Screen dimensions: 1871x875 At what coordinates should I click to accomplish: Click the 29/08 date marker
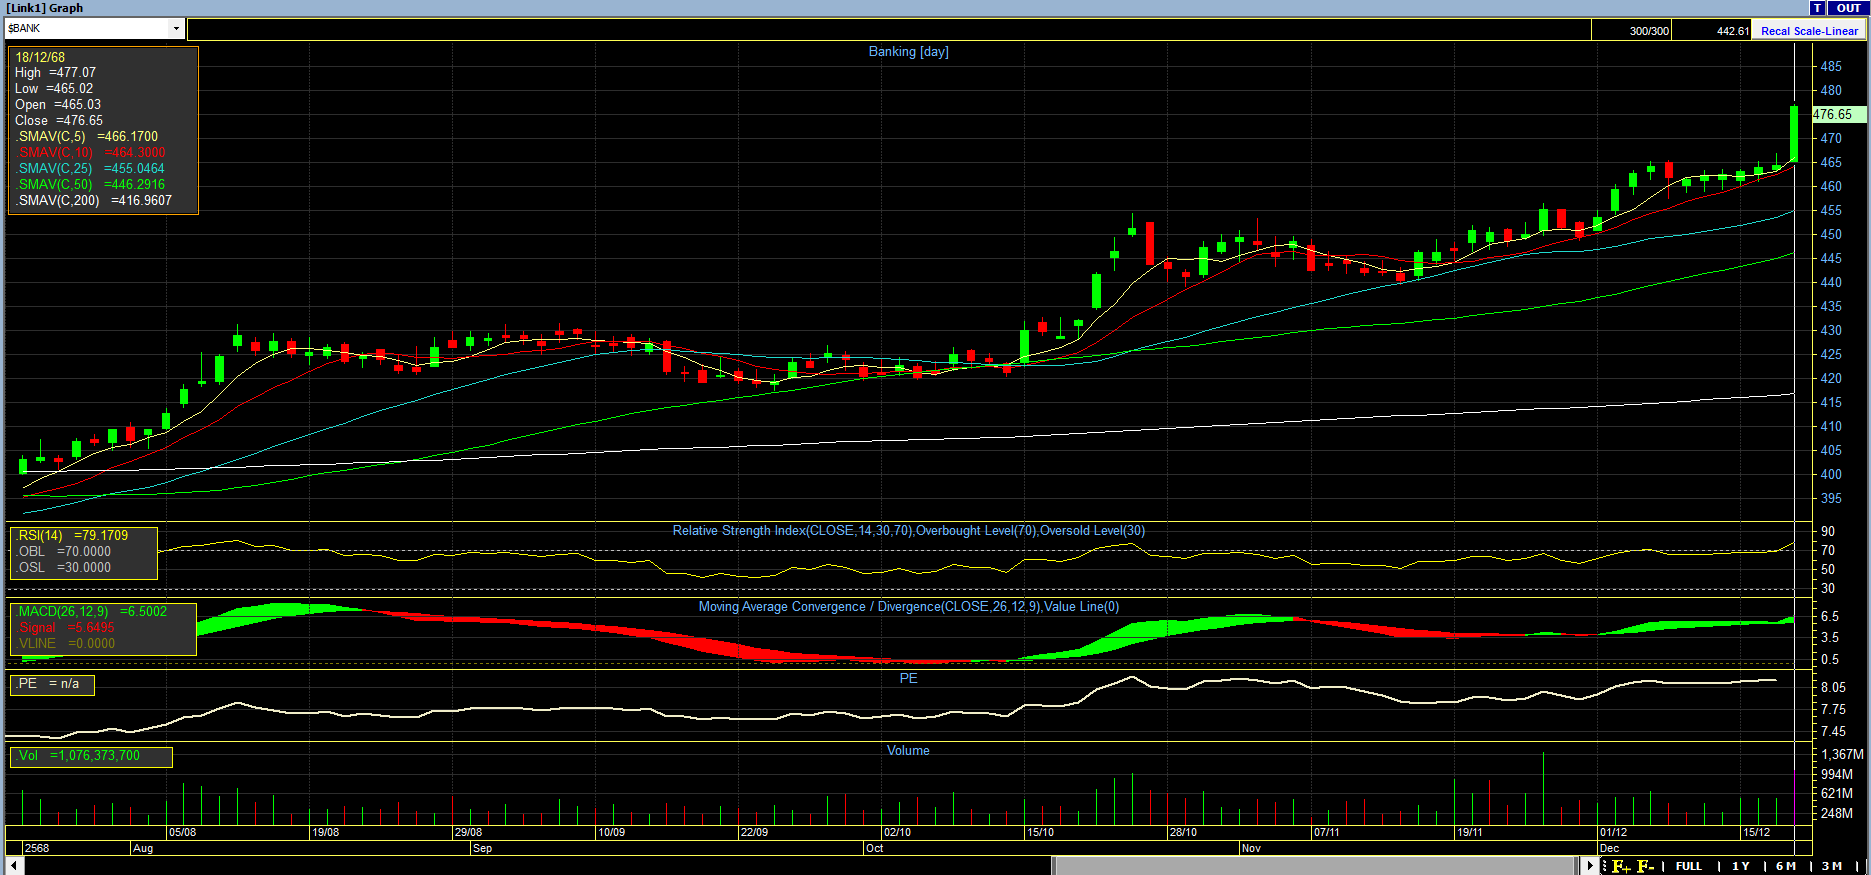click(x=468, y=832)
